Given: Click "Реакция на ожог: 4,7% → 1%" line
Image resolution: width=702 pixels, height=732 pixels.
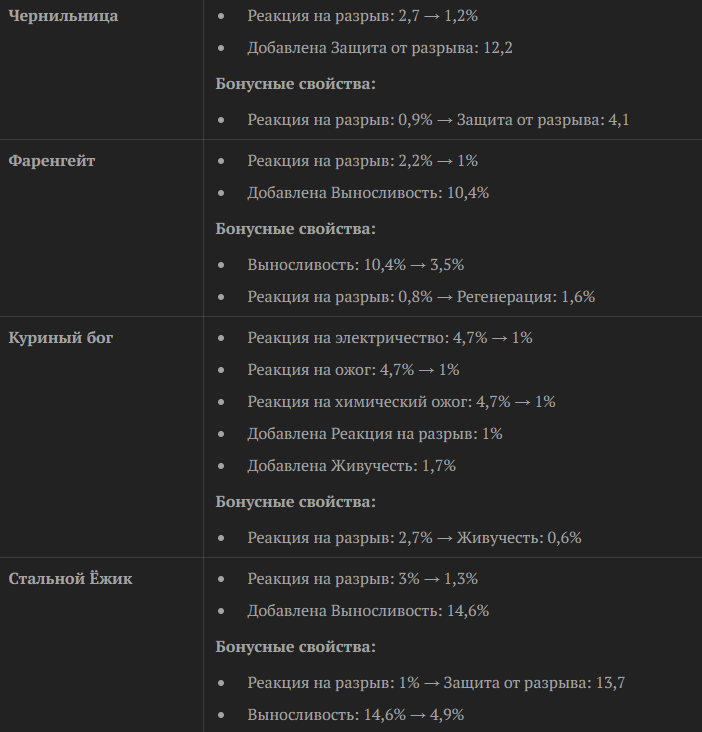Looking at the screenshot, I should tap(353, 370).
